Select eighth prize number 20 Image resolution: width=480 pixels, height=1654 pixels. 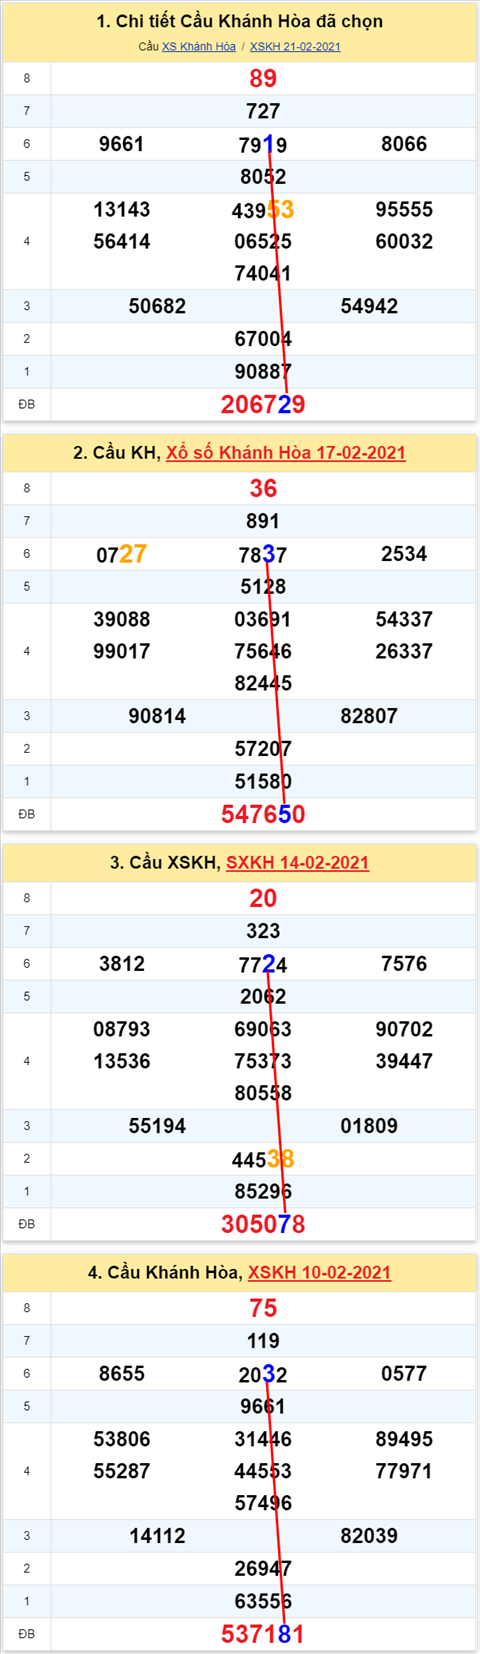263,899
